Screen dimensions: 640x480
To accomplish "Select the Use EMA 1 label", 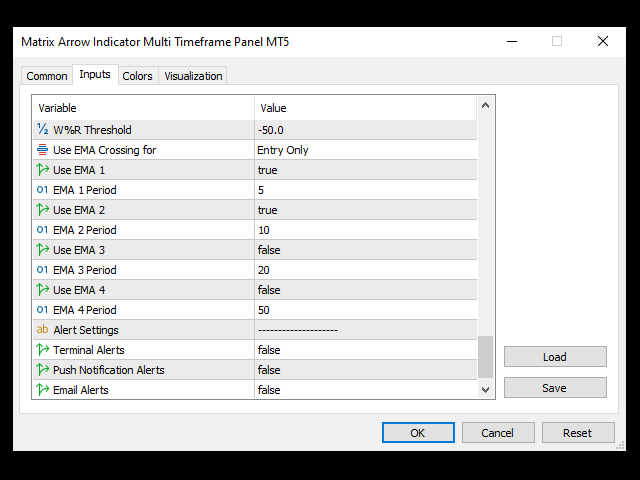I will [79, 170].
